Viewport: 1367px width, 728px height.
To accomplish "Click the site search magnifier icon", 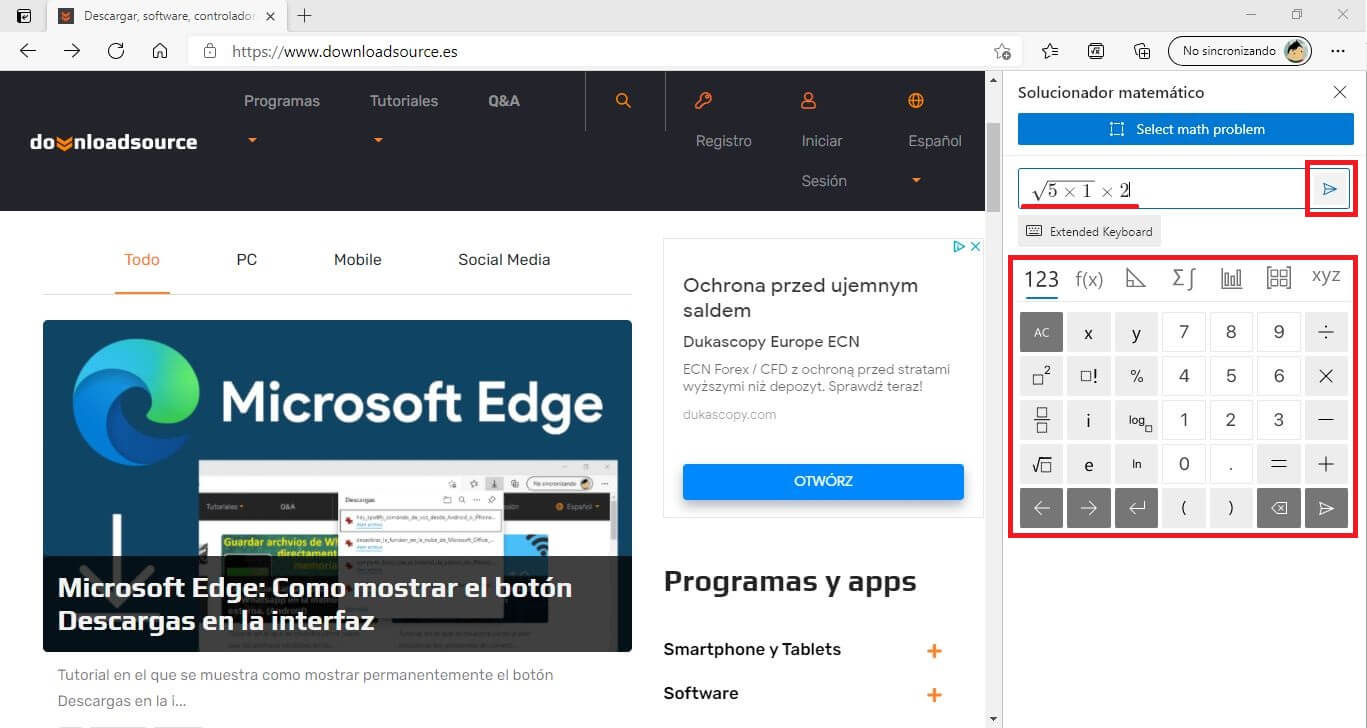I will (x=623, y=101).
